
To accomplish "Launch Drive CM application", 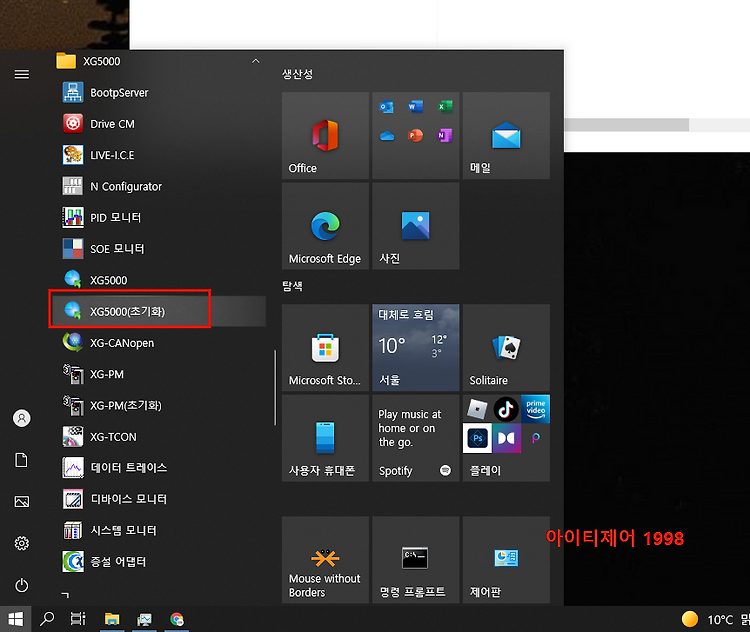I will coord(158,124).
